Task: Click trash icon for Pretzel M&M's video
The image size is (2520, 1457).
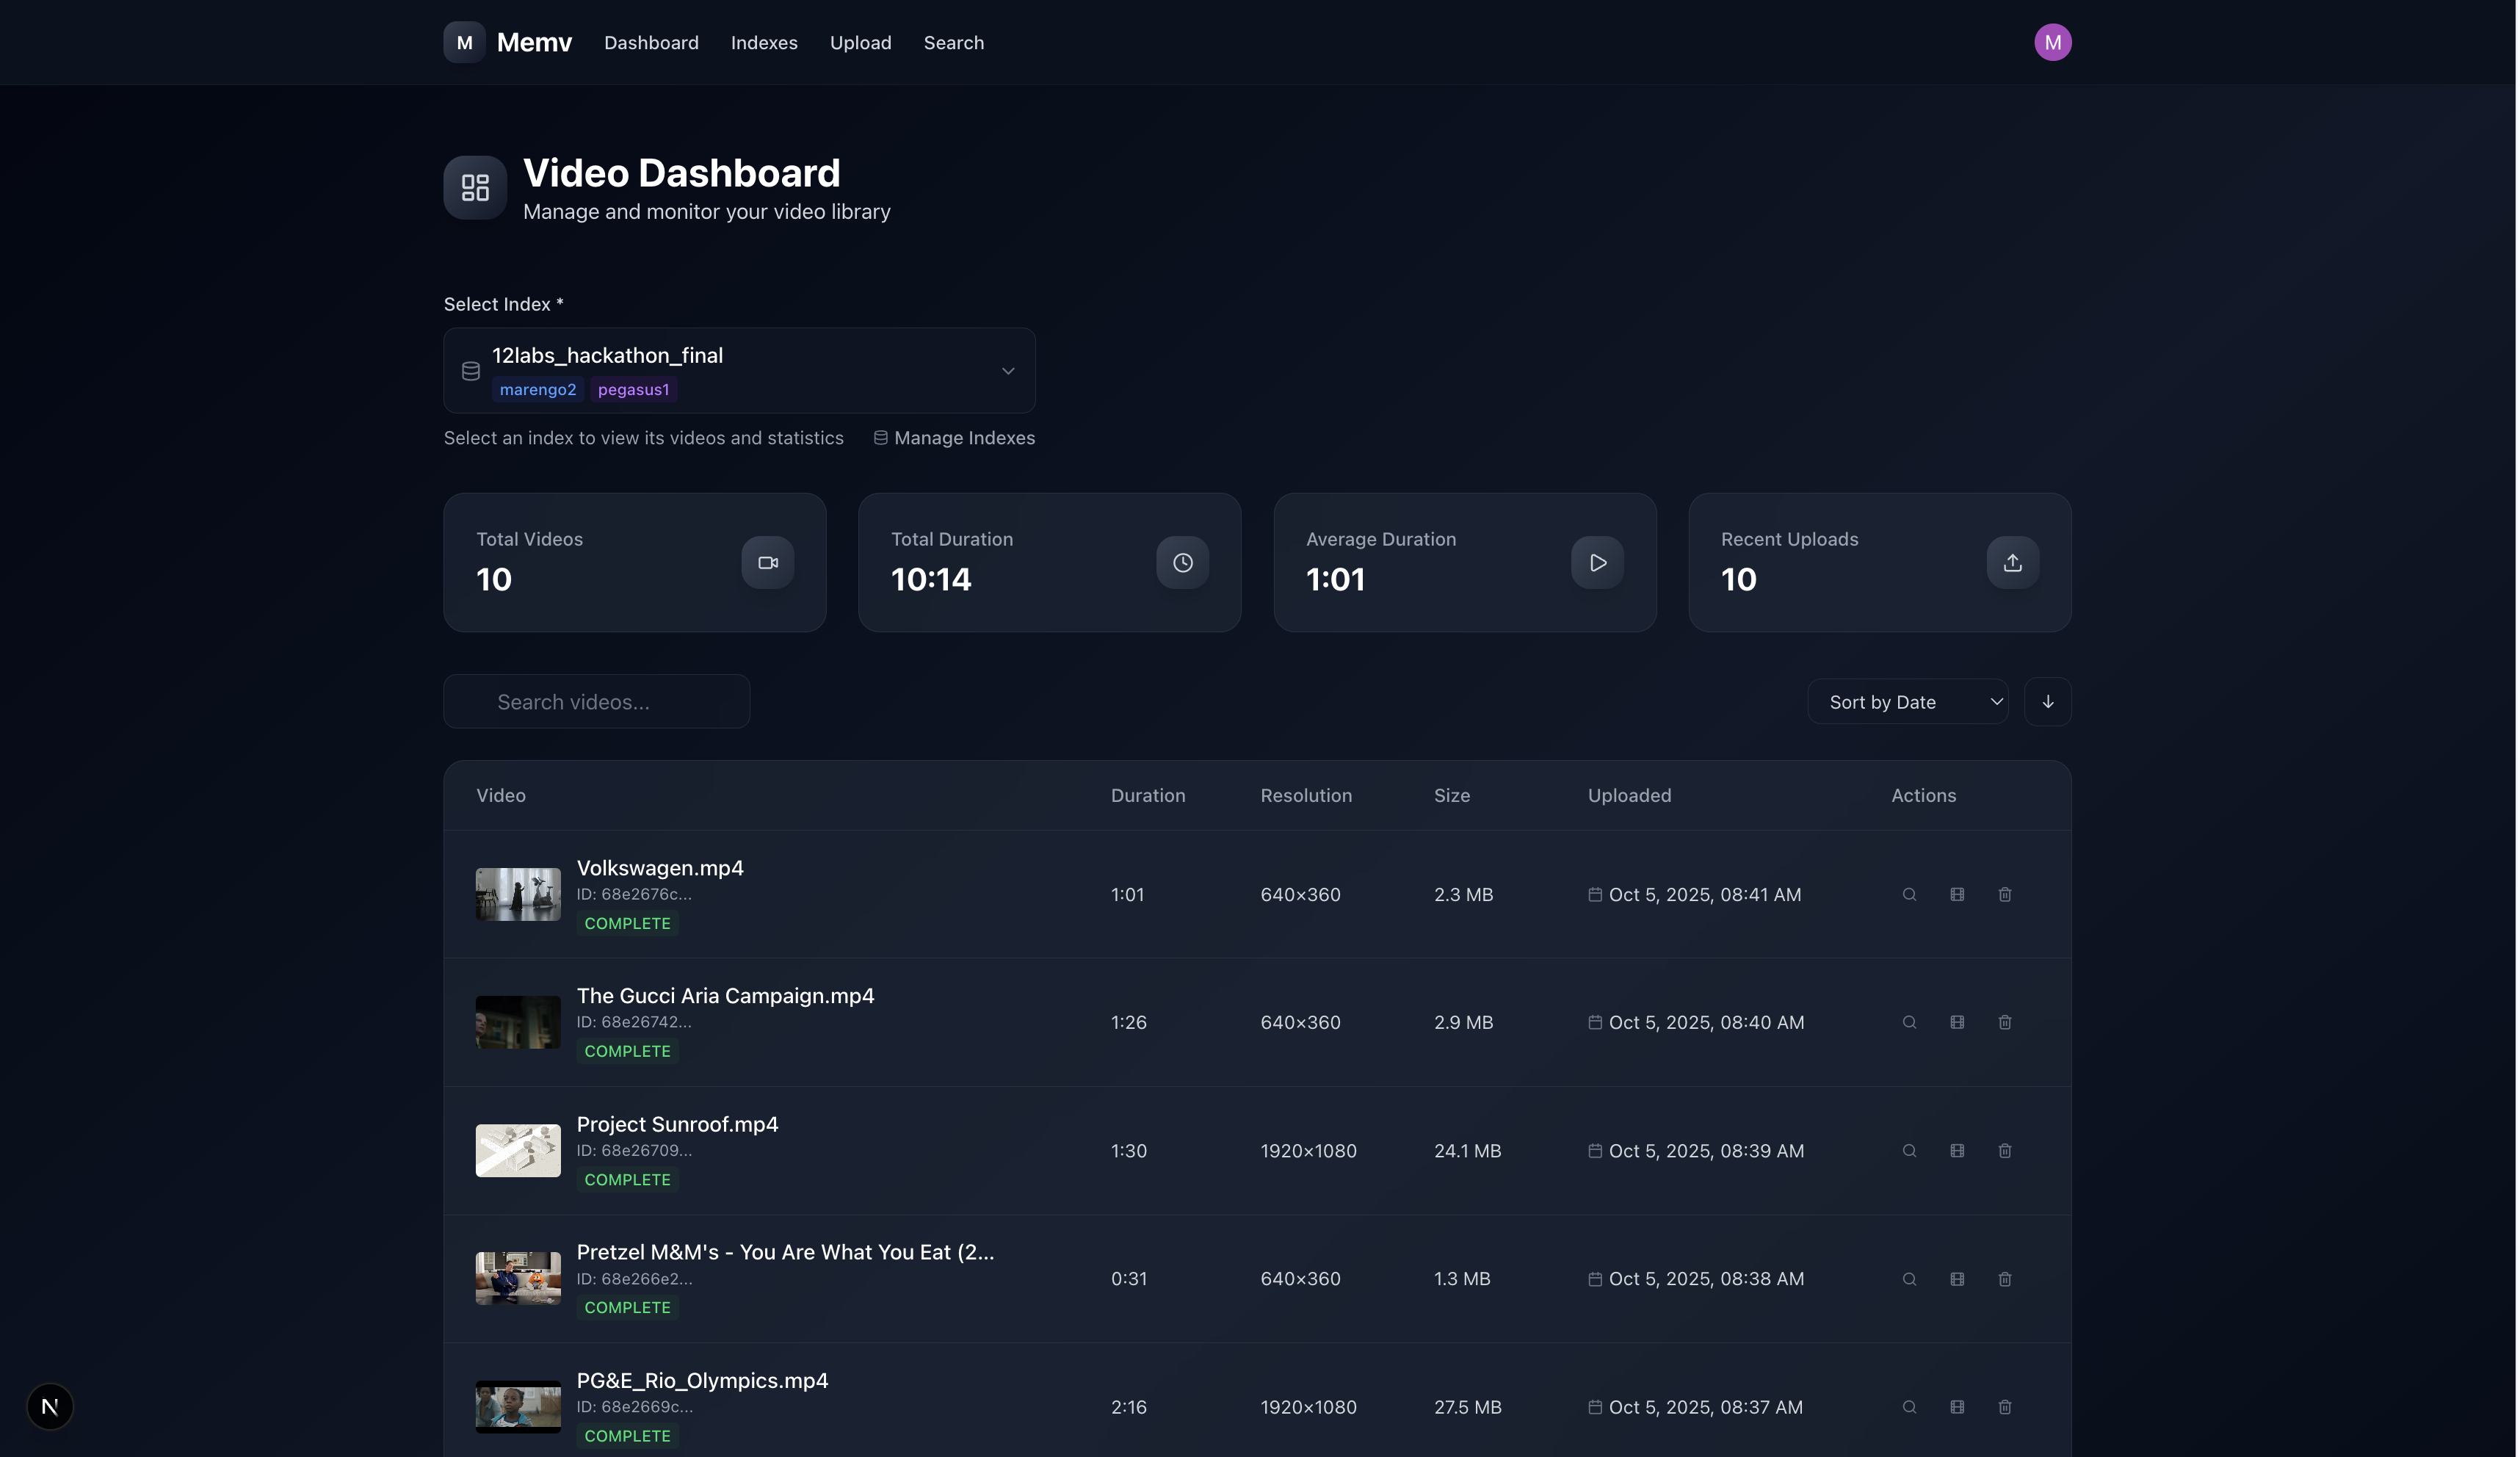Action: [x=2004, y=1279]
